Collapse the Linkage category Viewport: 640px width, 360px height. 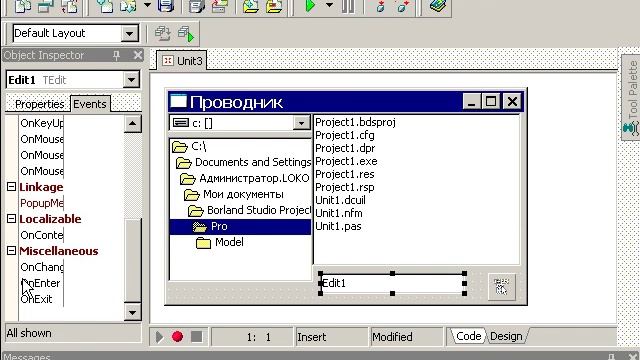point(11,187)
